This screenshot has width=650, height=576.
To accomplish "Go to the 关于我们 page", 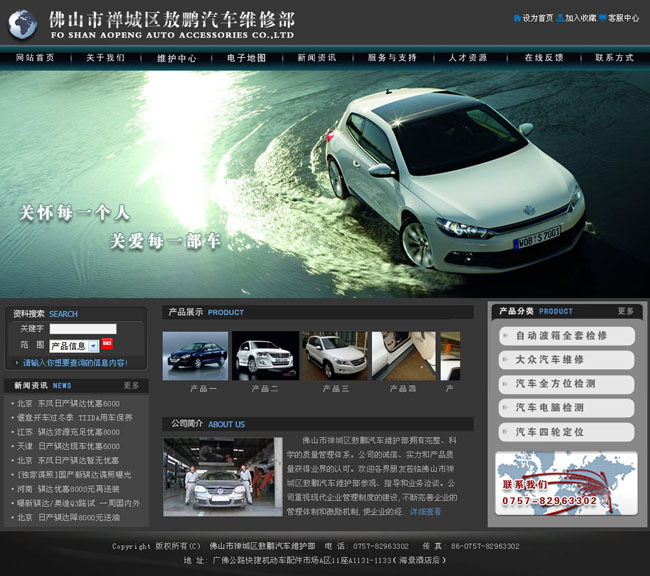I will 106,58.
